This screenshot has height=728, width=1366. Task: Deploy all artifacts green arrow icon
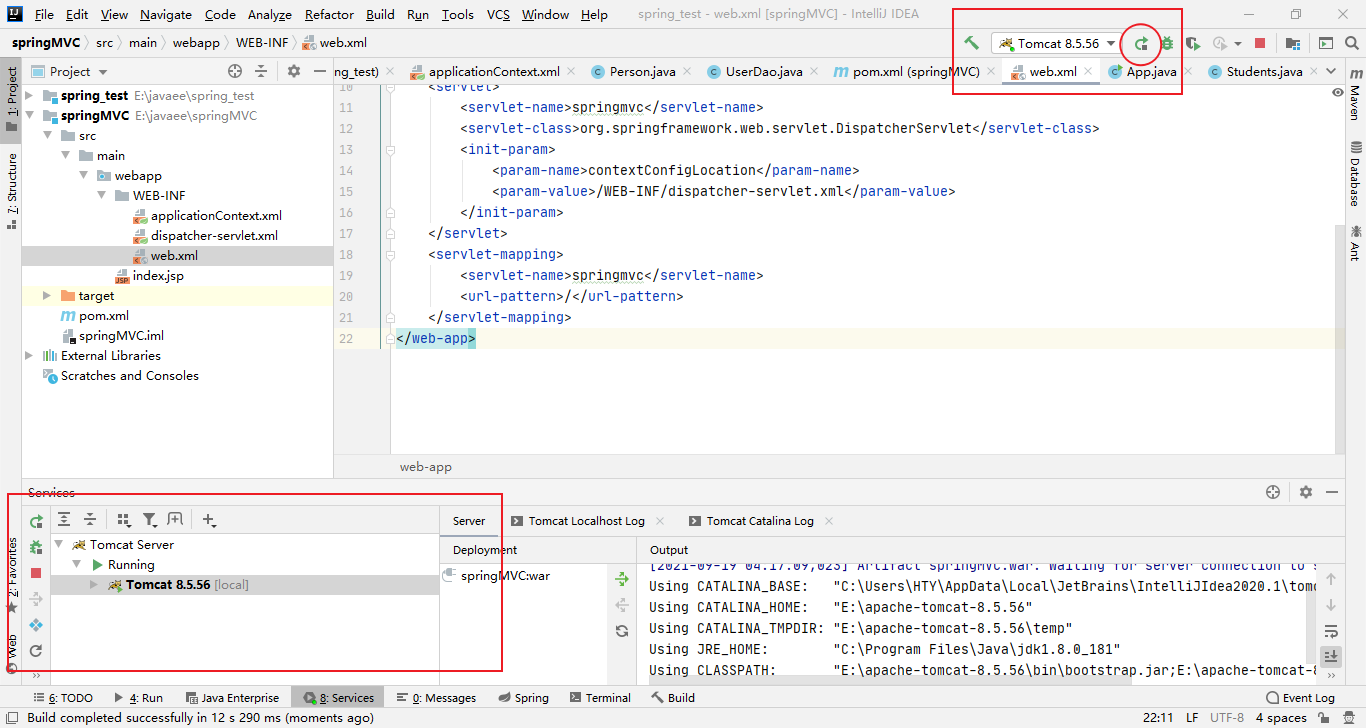622,579
